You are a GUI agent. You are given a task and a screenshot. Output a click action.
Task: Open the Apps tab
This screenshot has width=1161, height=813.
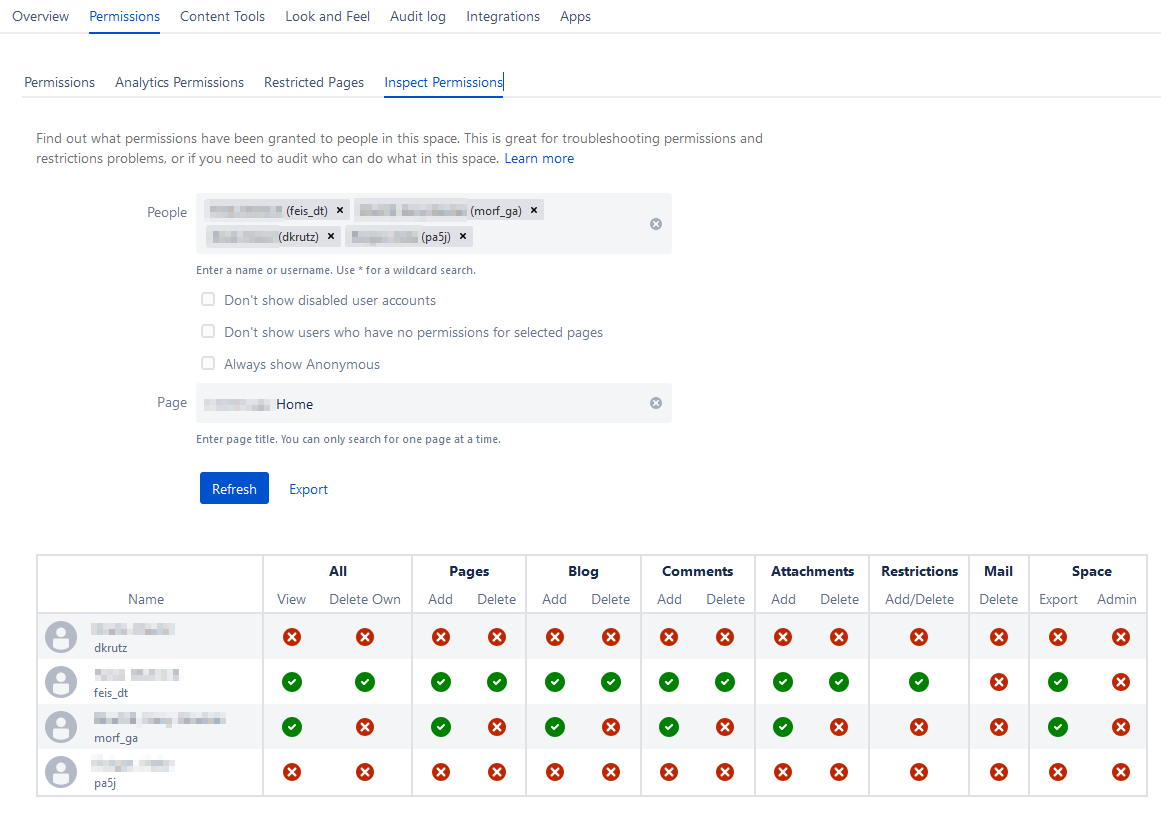tap(575, 16)
